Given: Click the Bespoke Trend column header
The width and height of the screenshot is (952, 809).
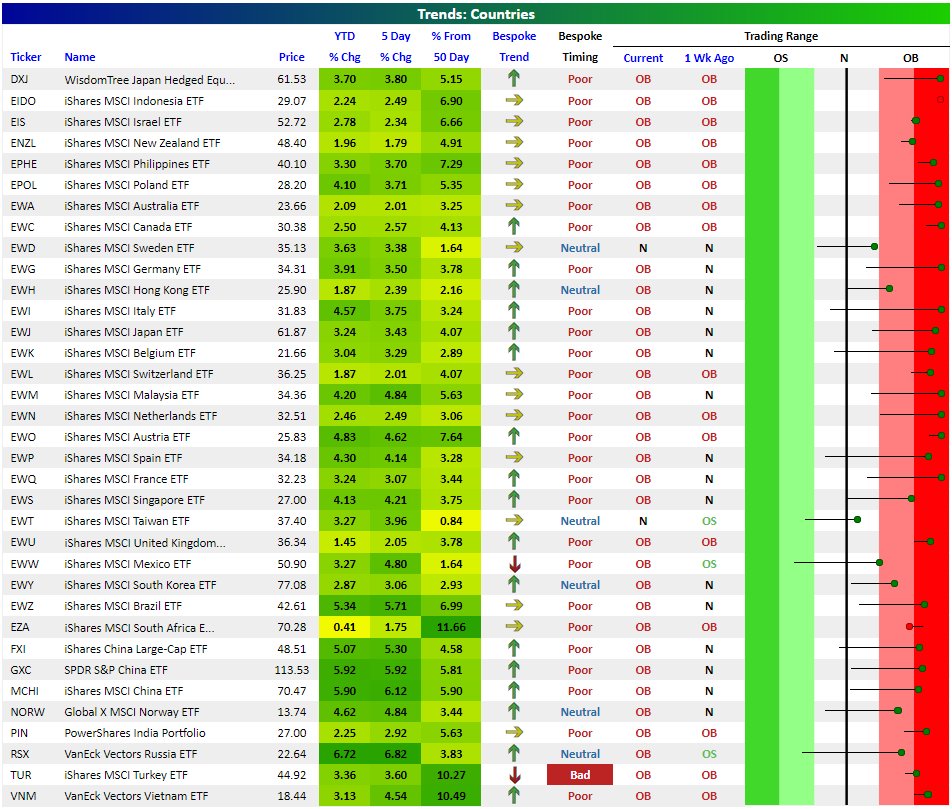Looking at the screenshot, I should point(514,47).
